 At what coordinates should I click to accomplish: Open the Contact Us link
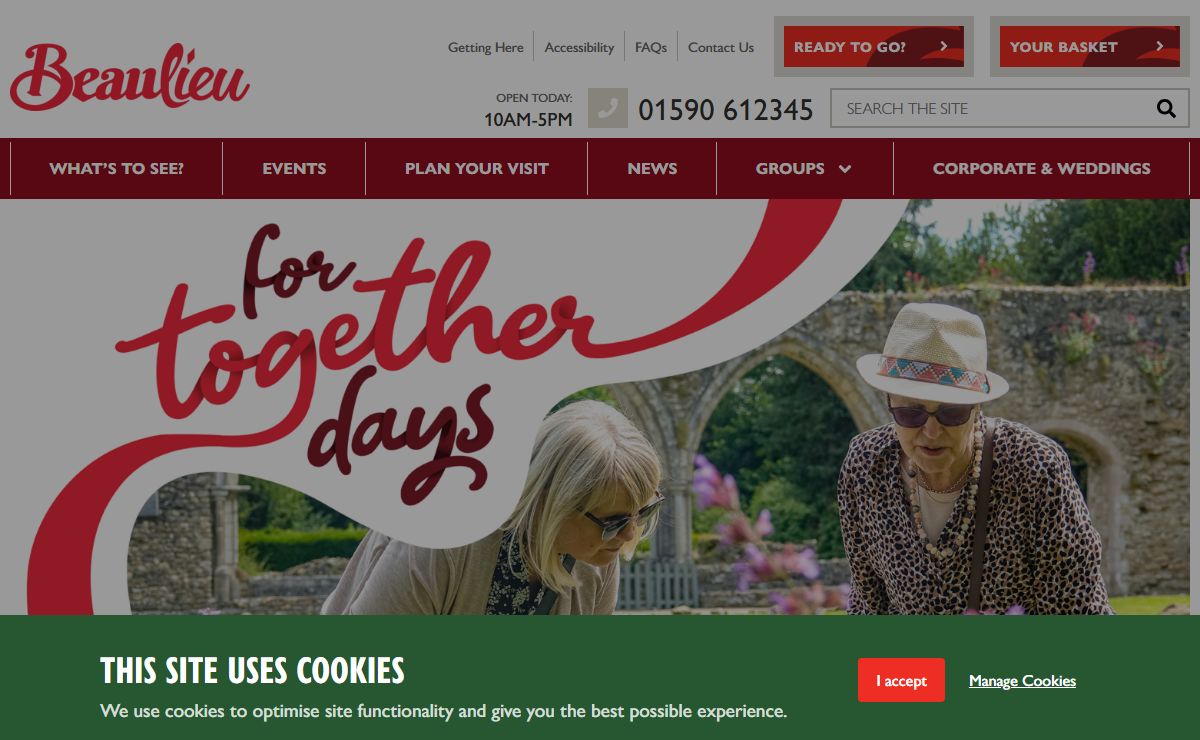point(721,47)
